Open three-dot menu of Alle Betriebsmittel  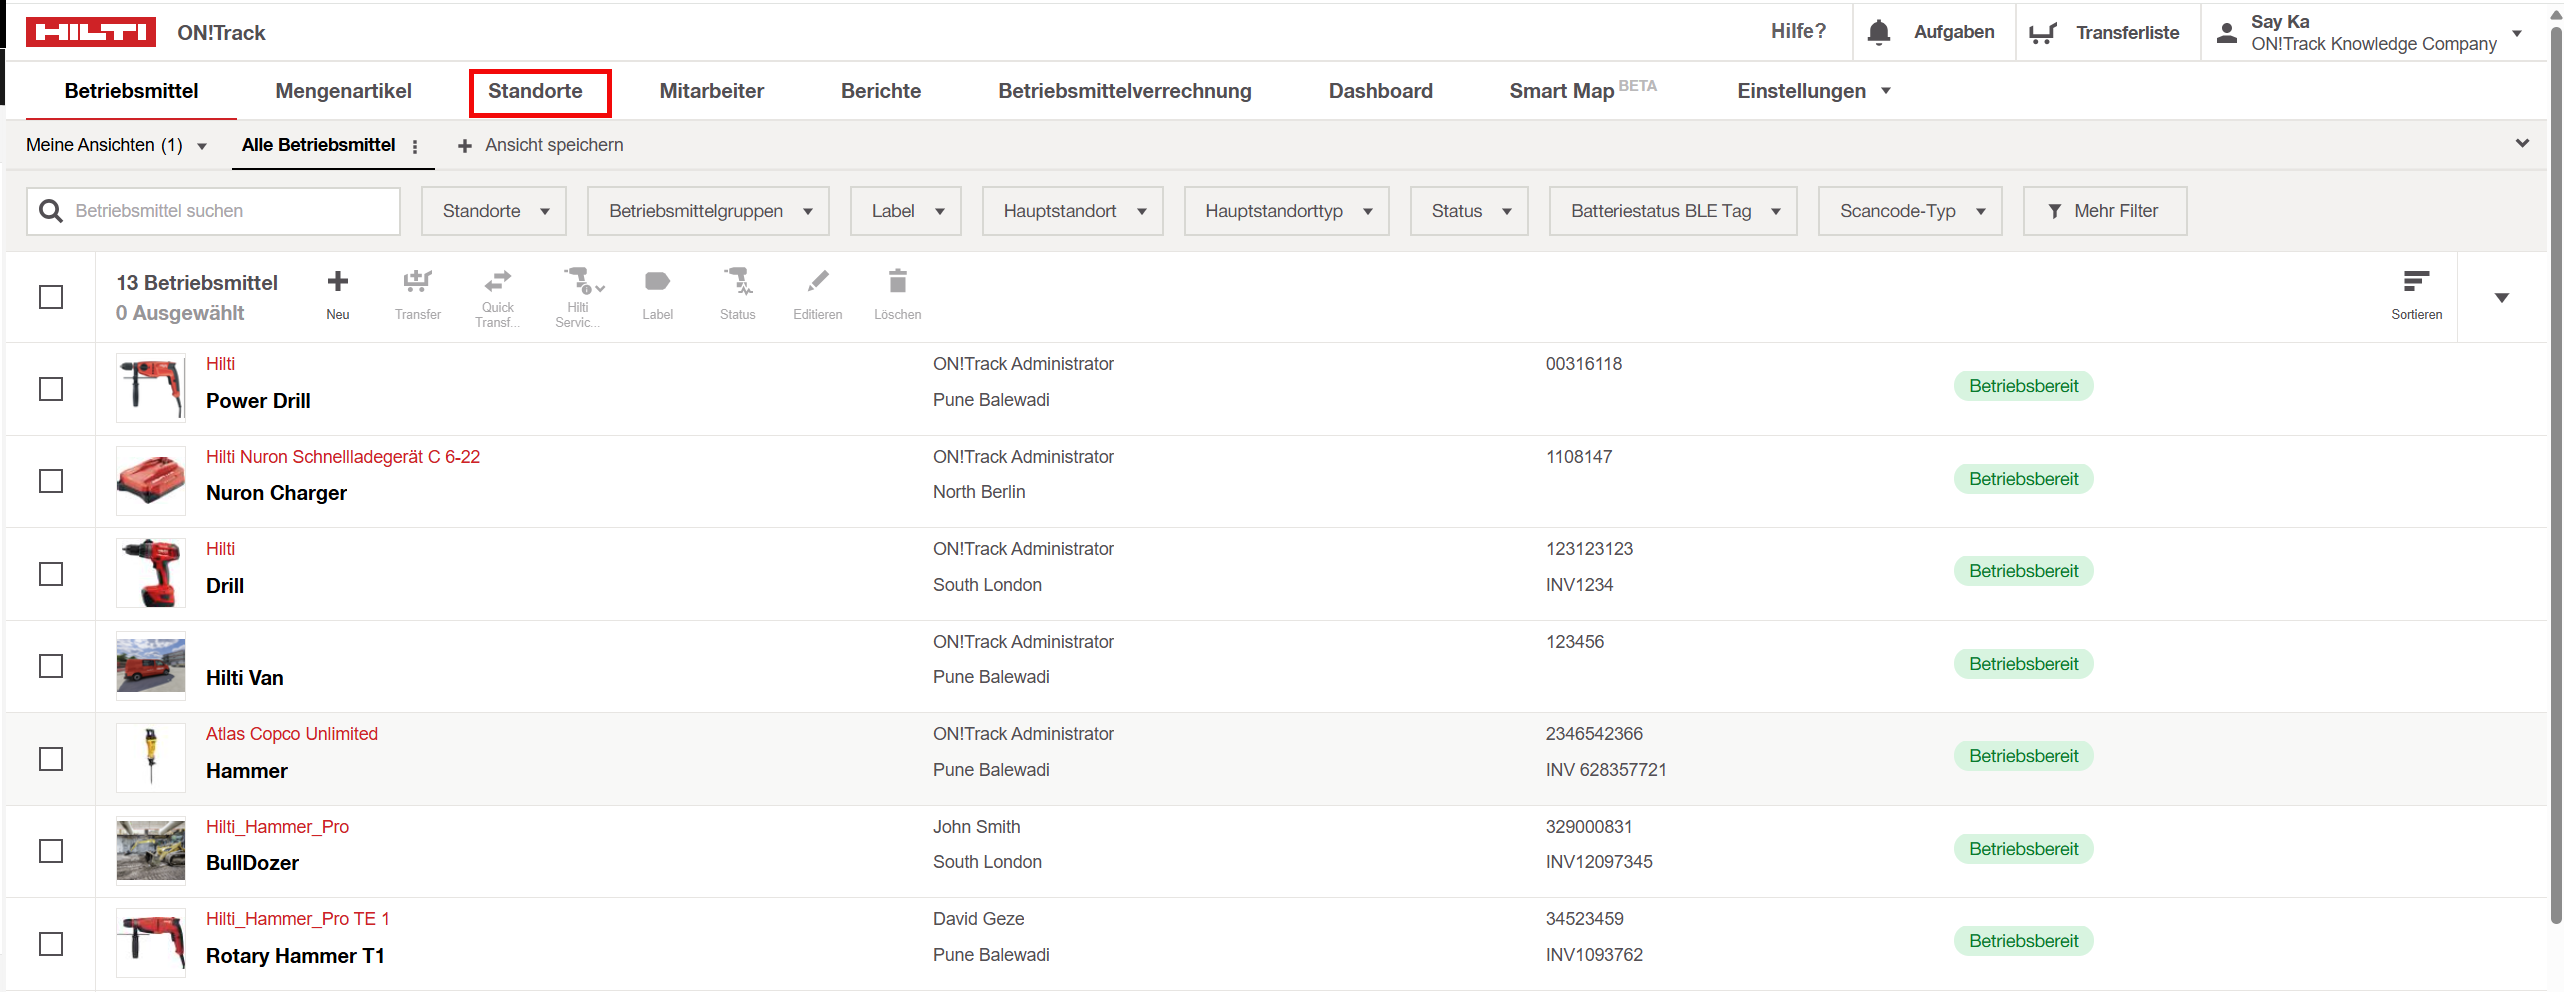point(415,146)
